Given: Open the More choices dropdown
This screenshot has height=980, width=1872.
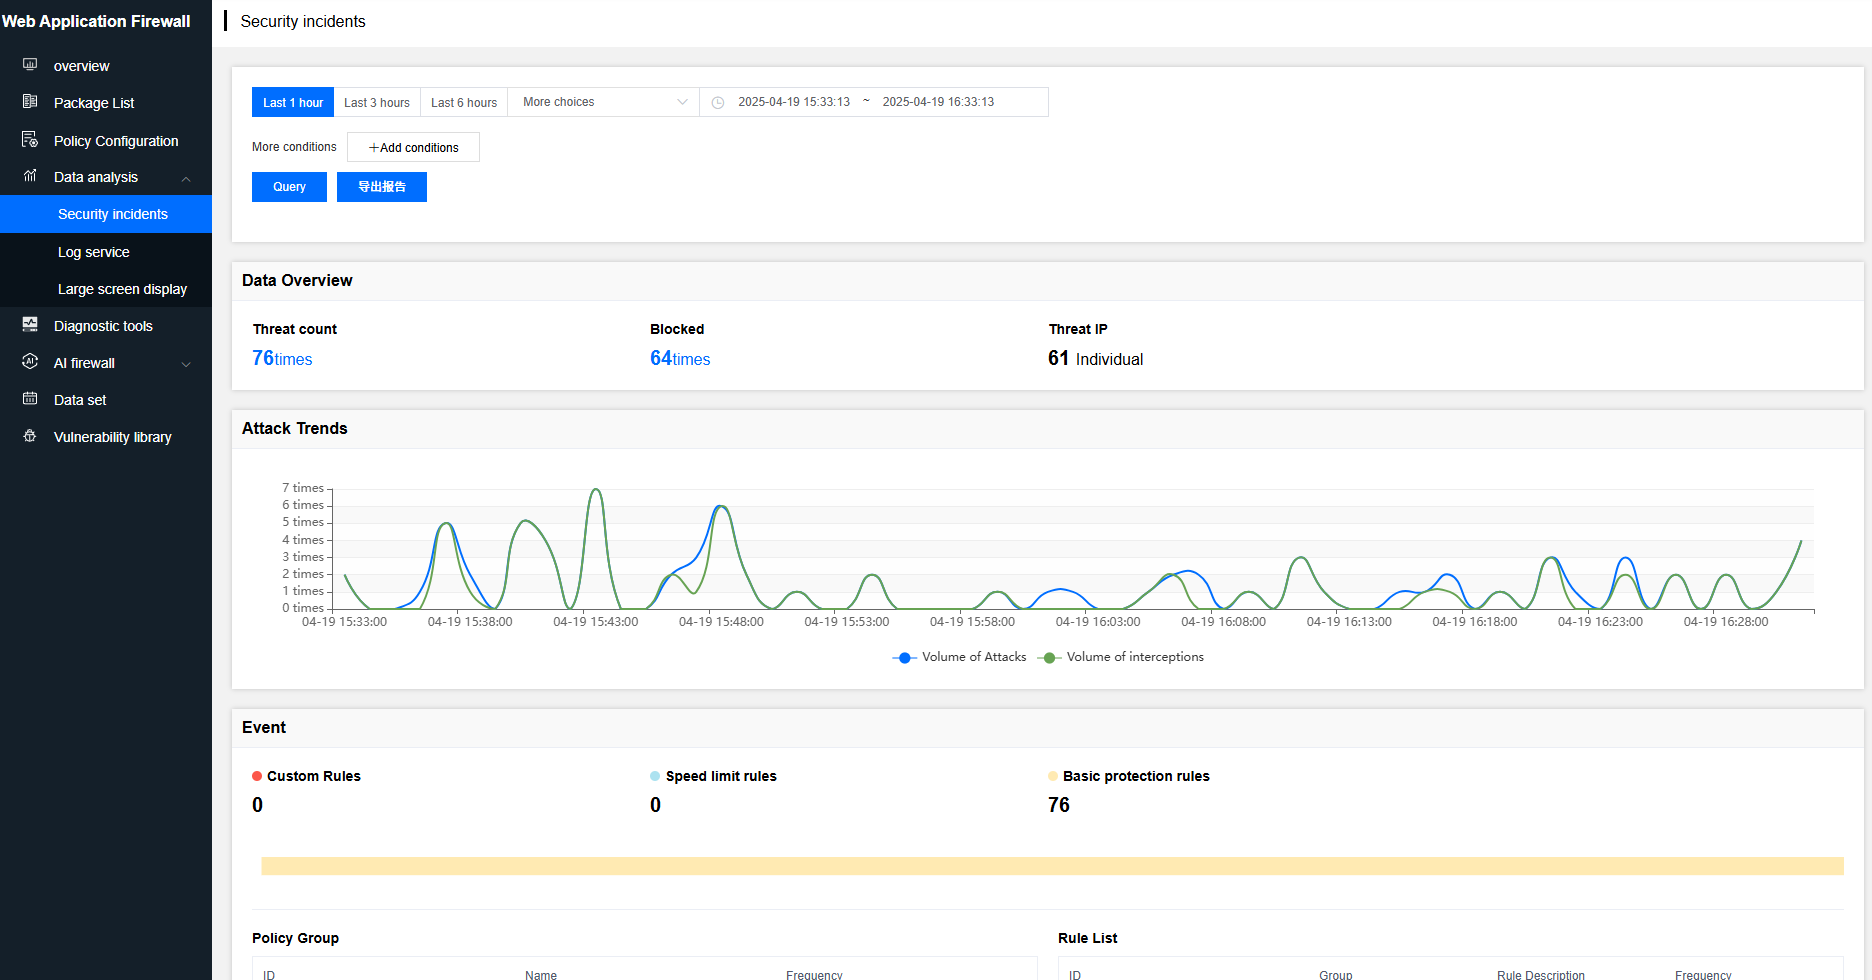Looking at the screenshot, I should pos(604,102).
